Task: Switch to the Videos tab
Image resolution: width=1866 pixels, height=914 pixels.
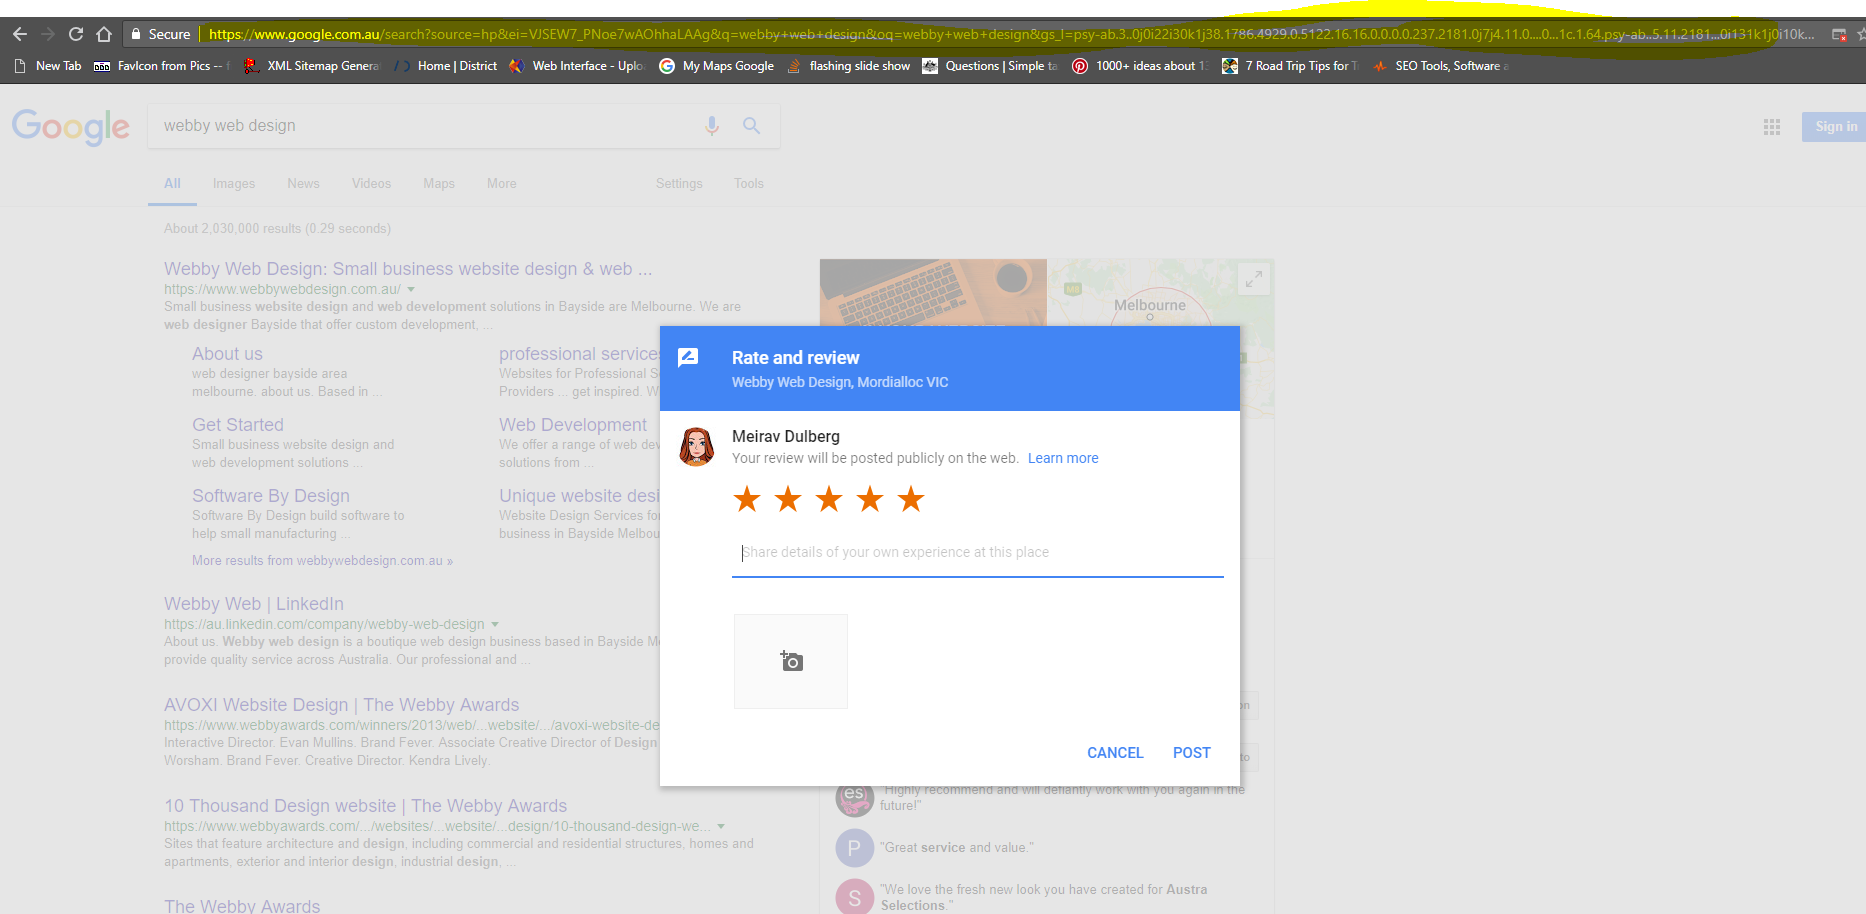Action: [371, 184]
